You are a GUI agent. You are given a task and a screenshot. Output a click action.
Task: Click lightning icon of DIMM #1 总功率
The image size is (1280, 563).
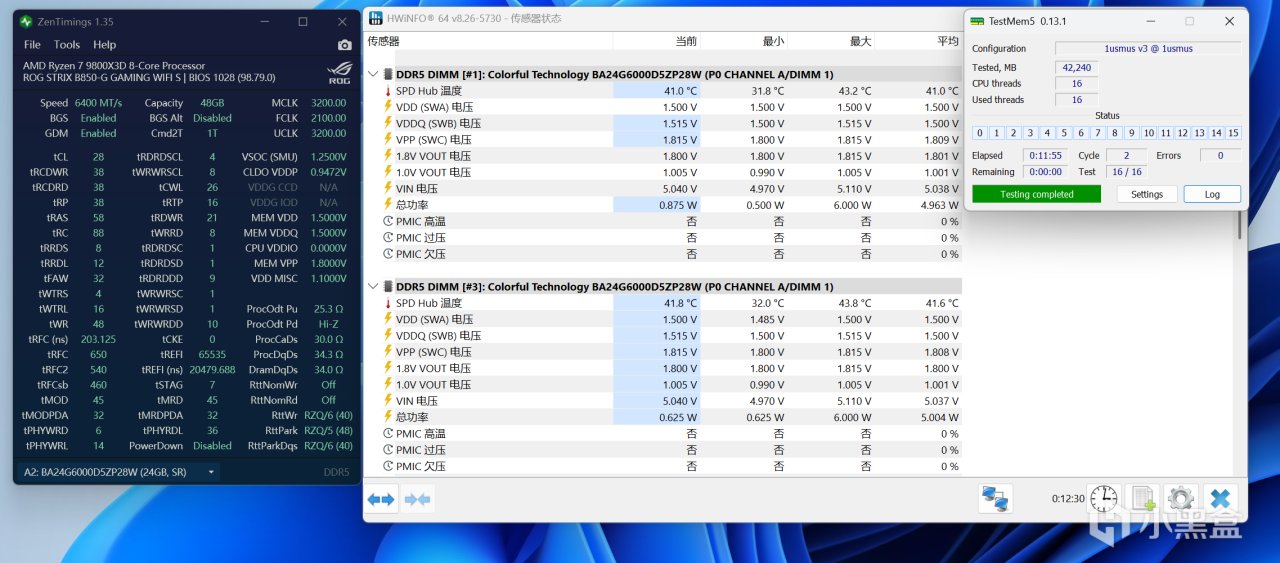(x=388, y=205)
